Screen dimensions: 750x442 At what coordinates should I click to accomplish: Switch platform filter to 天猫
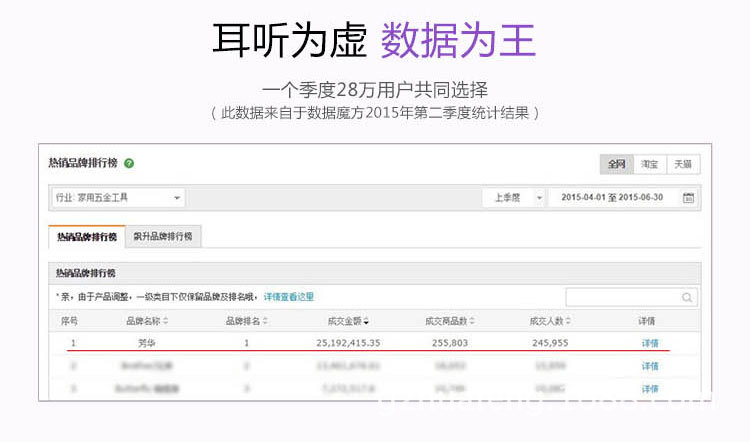coord(682,164)
